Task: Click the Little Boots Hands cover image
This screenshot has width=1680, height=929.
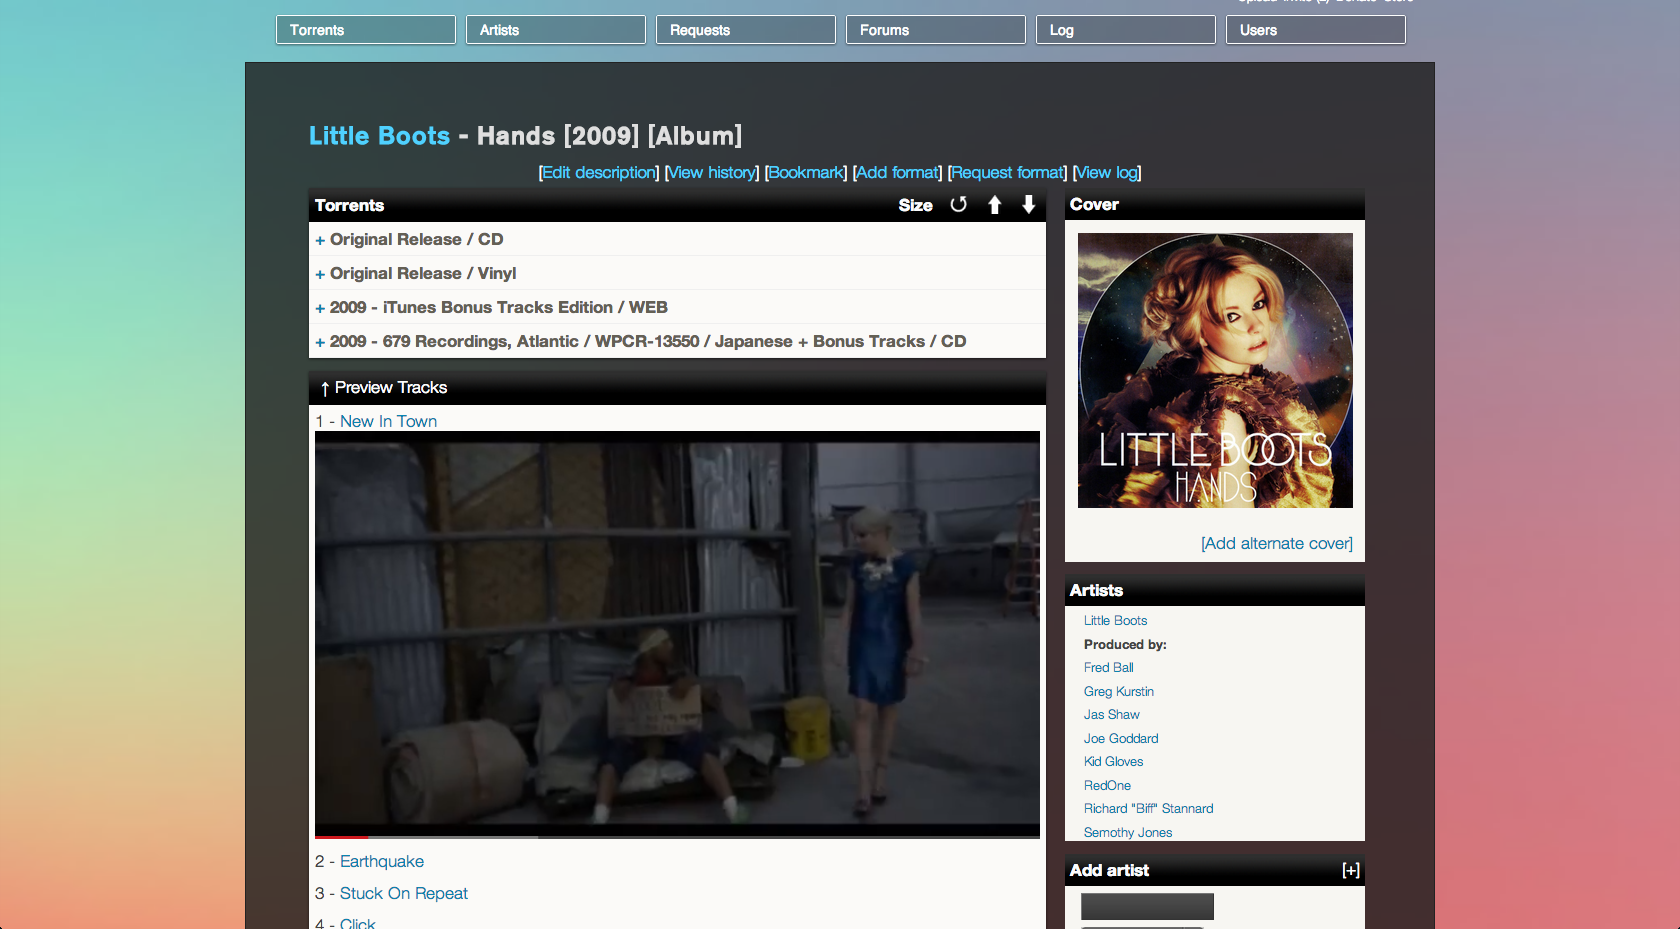Action: 1215,370
